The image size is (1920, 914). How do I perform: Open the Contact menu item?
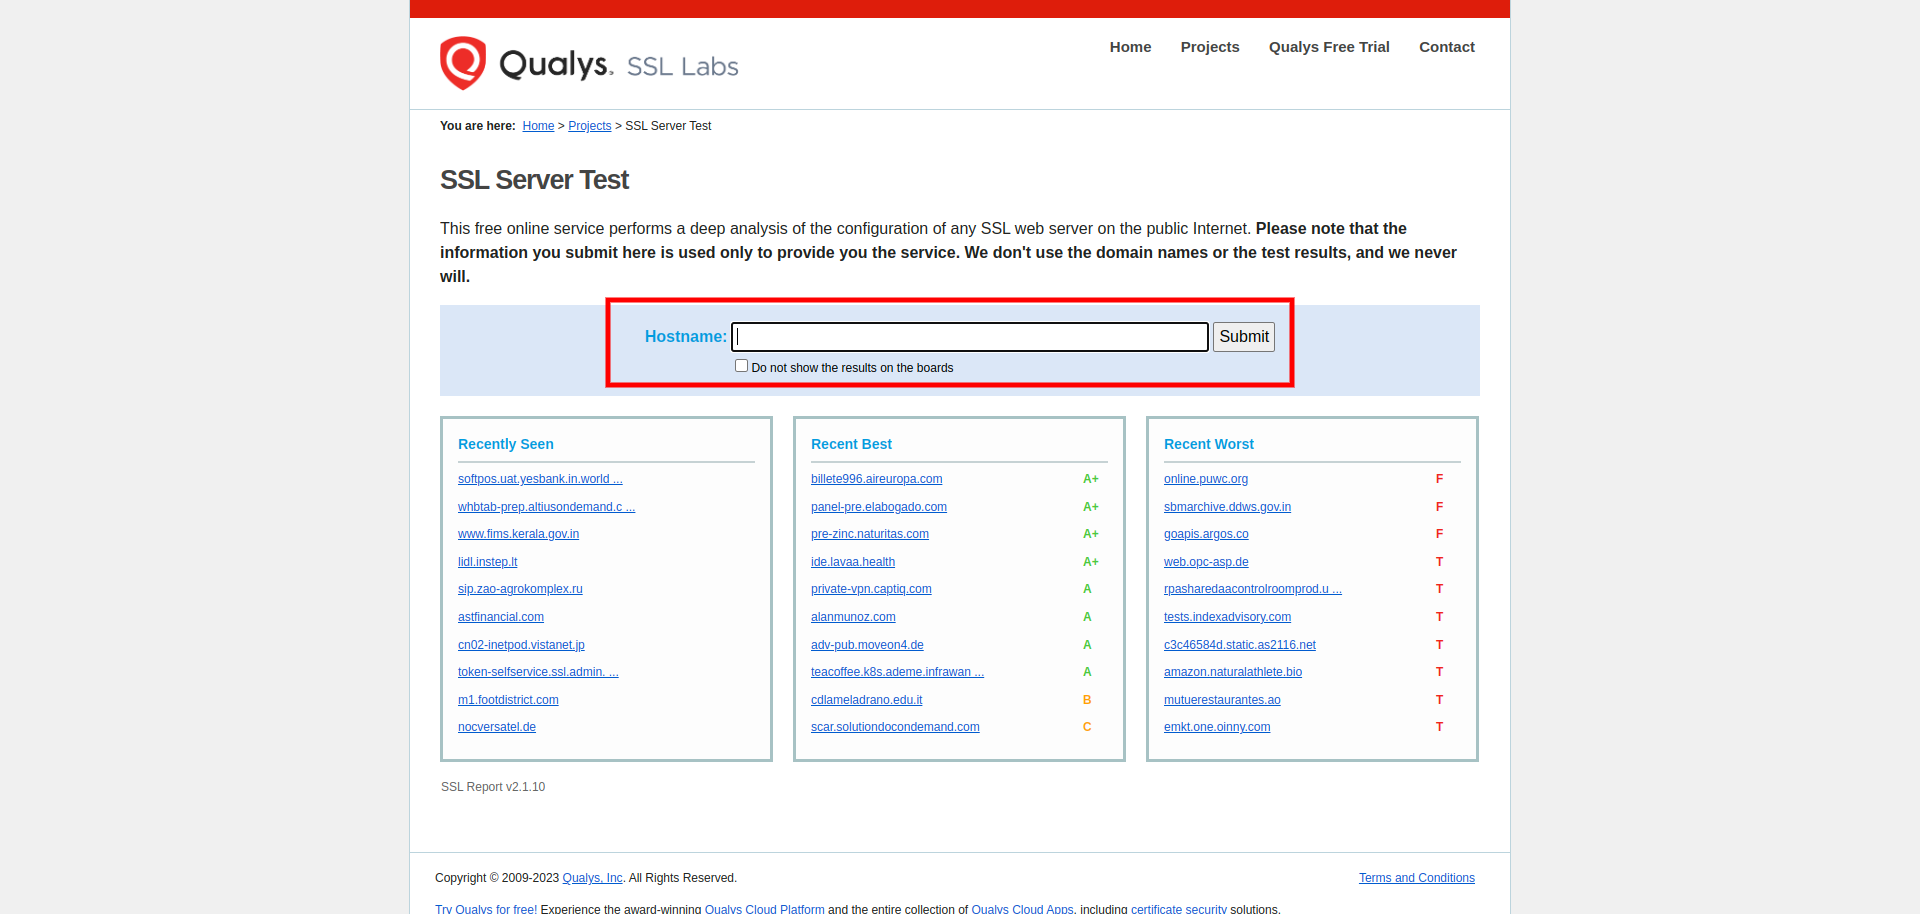pyautogui.click(x=1447, y=47)
